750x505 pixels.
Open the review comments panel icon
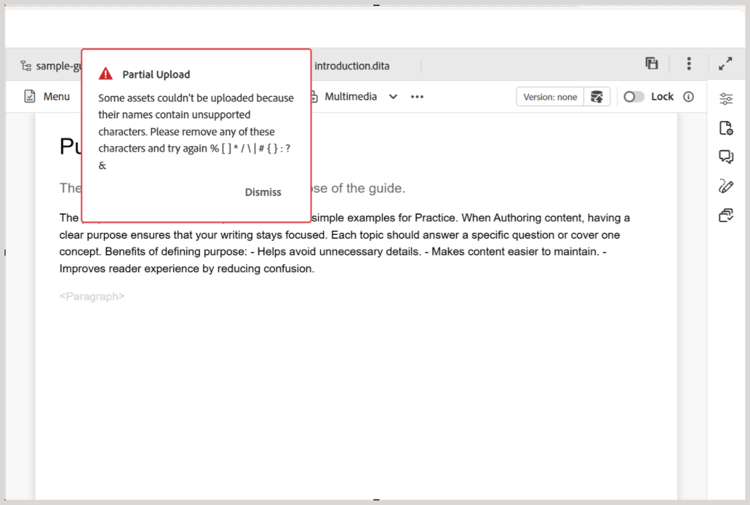(x=726, y=157)
